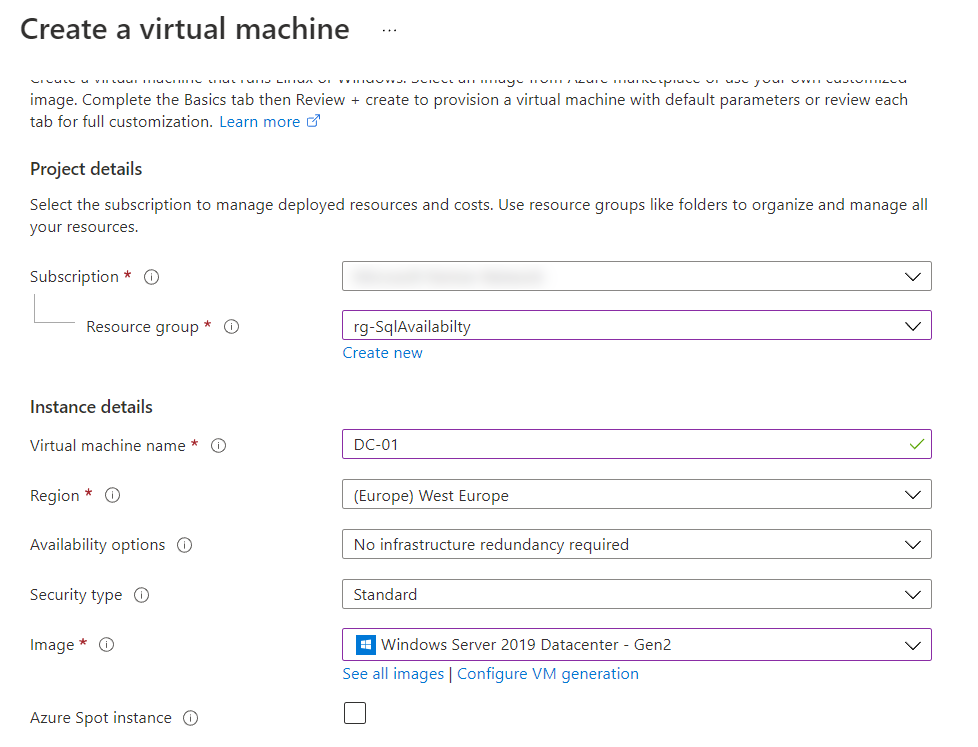Click the Security type info icon
978x747 pixels.
pyautogui.click(x=141, y=595)
